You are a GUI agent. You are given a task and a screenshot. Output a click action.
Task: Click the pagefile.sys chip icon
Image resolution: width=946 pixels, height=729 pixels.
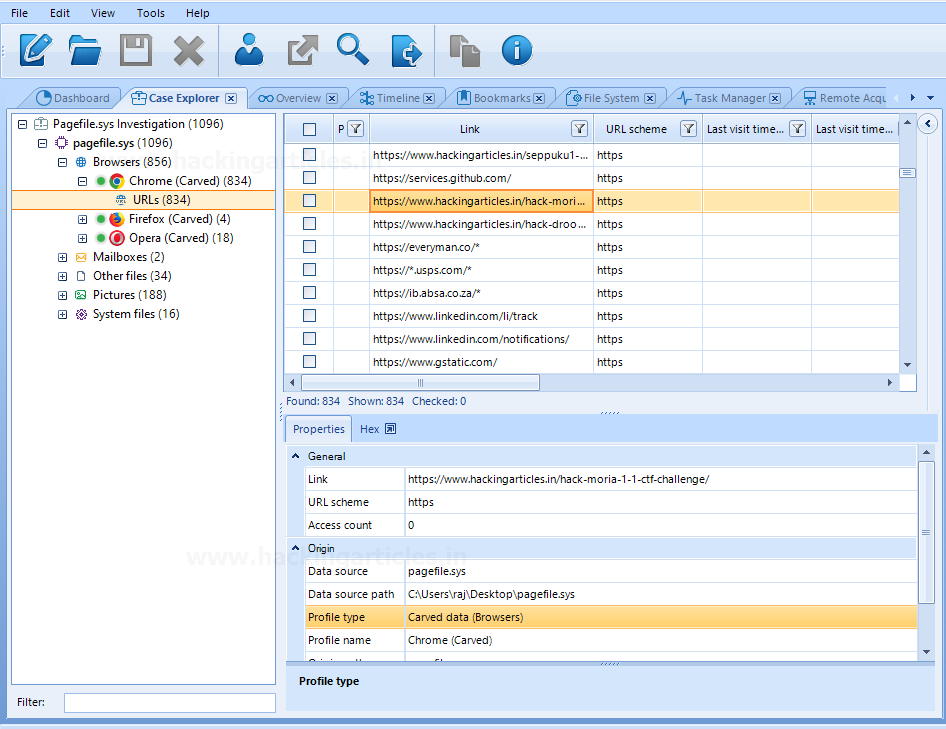(x=62, y=143)
